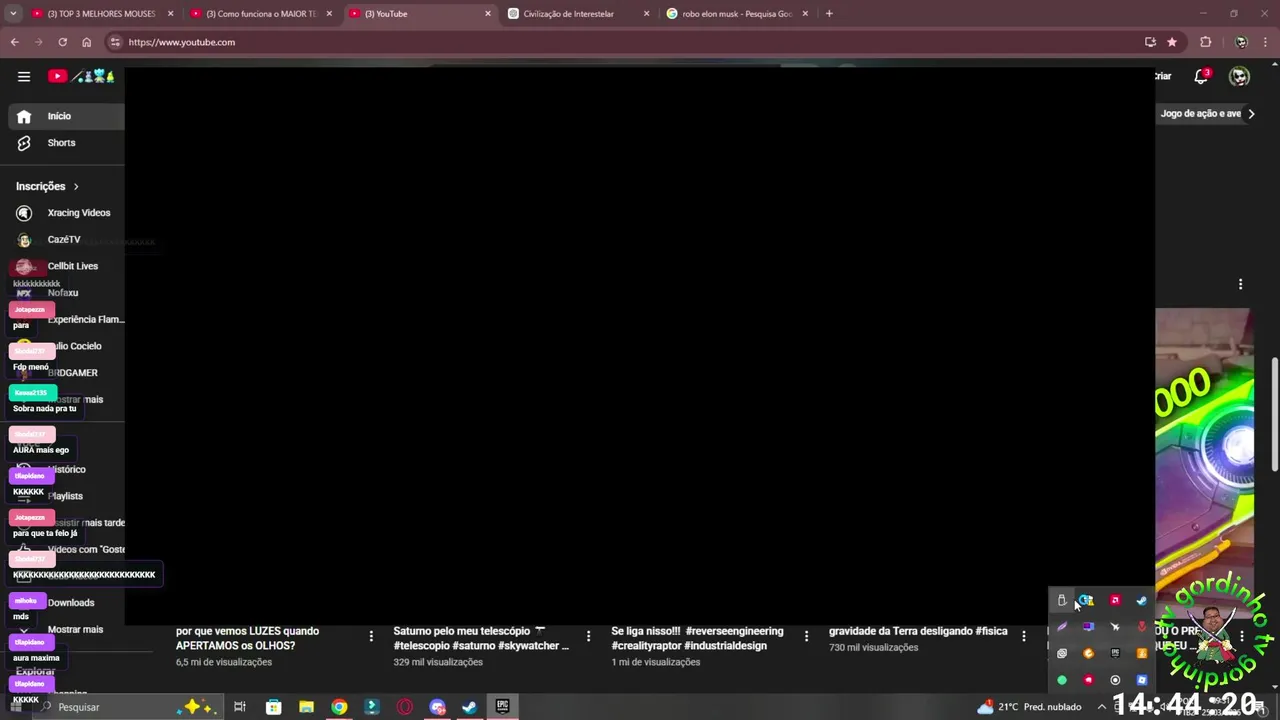
Task: Open Microsoft Store from taskbar
Action: tap(273, 707)
